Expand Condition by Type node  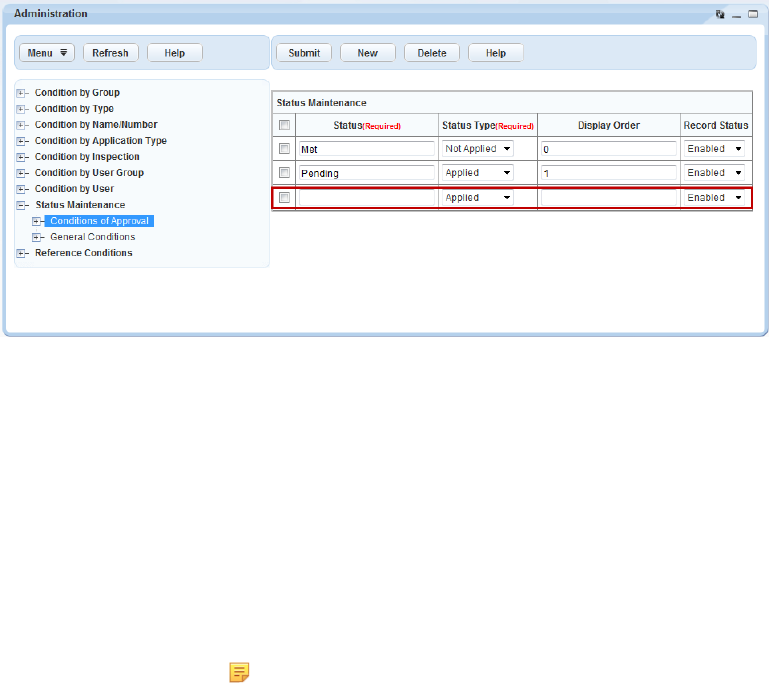(x=21, y=109)
